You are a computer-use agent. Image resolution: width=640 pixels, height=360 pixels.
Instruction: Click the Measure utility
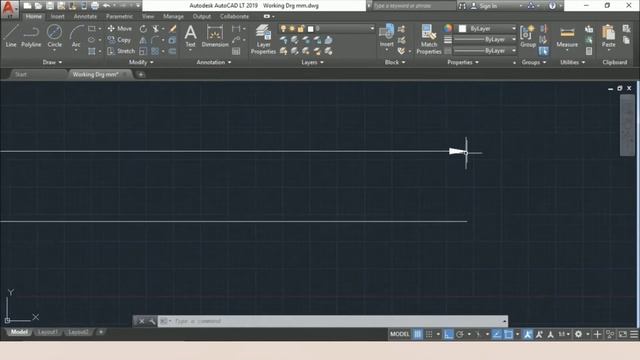point(567,37)
